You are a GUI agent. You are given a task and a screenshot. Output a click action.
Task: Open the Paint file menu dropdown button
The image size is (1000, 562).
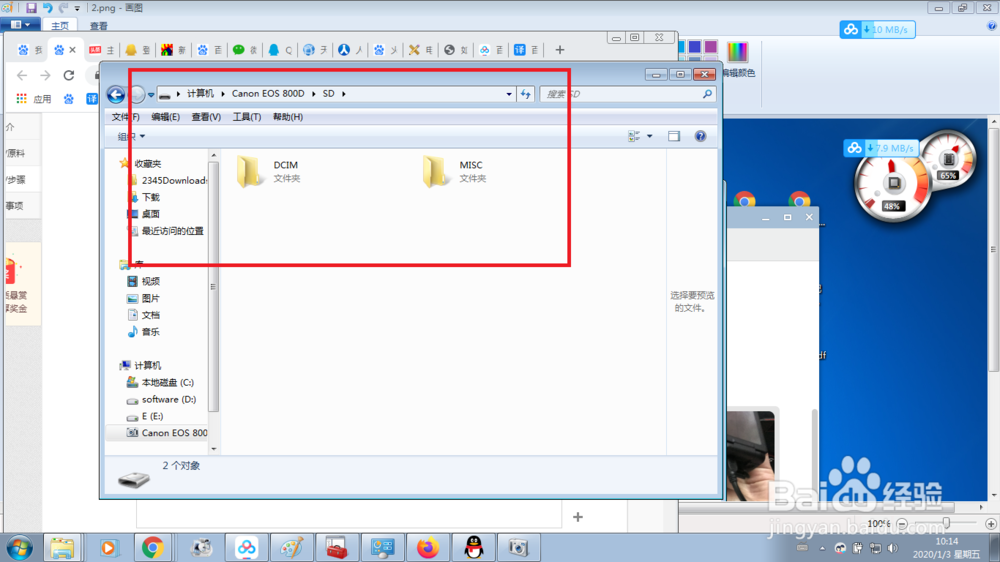pos(20,25)
